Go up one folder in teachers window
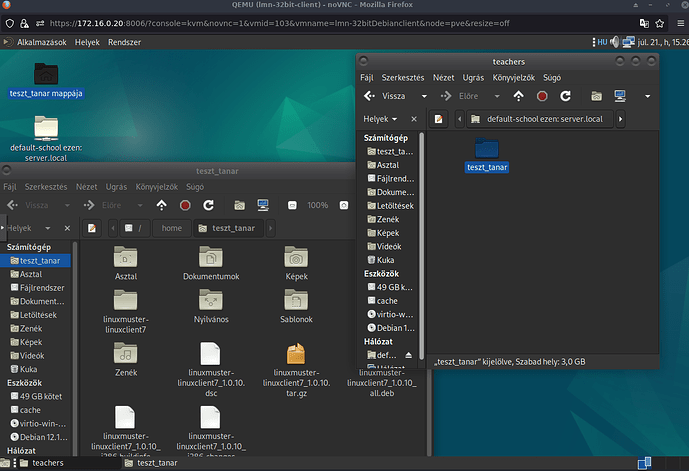The width and height of the screenshot is (689, 471). [x=518, y=96]
